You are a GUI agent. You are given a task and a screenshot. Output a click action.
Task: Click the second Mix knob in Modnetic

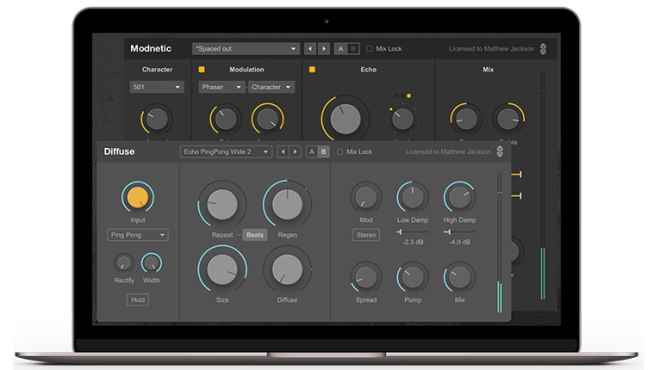508,119
